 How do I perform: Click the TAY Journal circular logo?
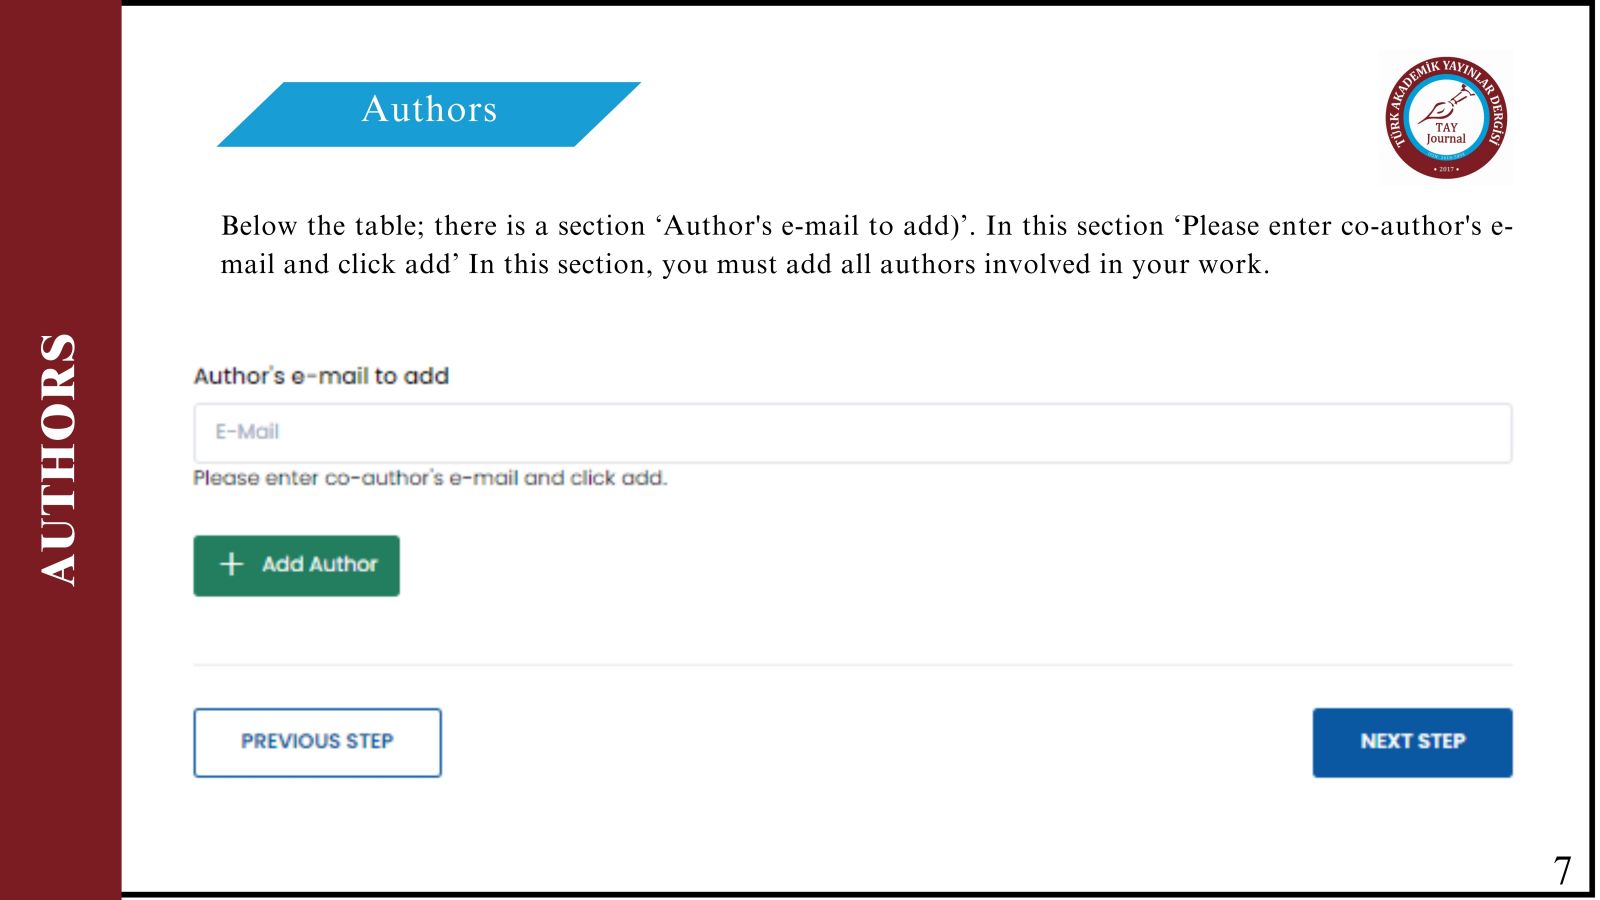coord(1446,117)
